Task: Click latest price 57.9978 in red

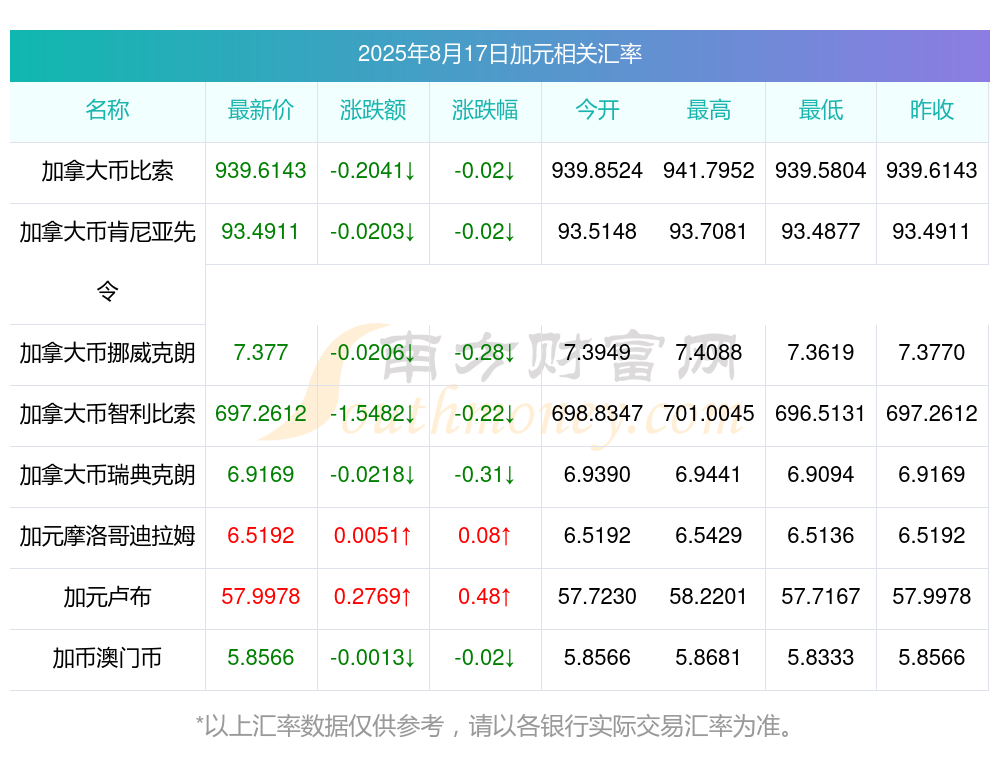Action: [261, 597]
